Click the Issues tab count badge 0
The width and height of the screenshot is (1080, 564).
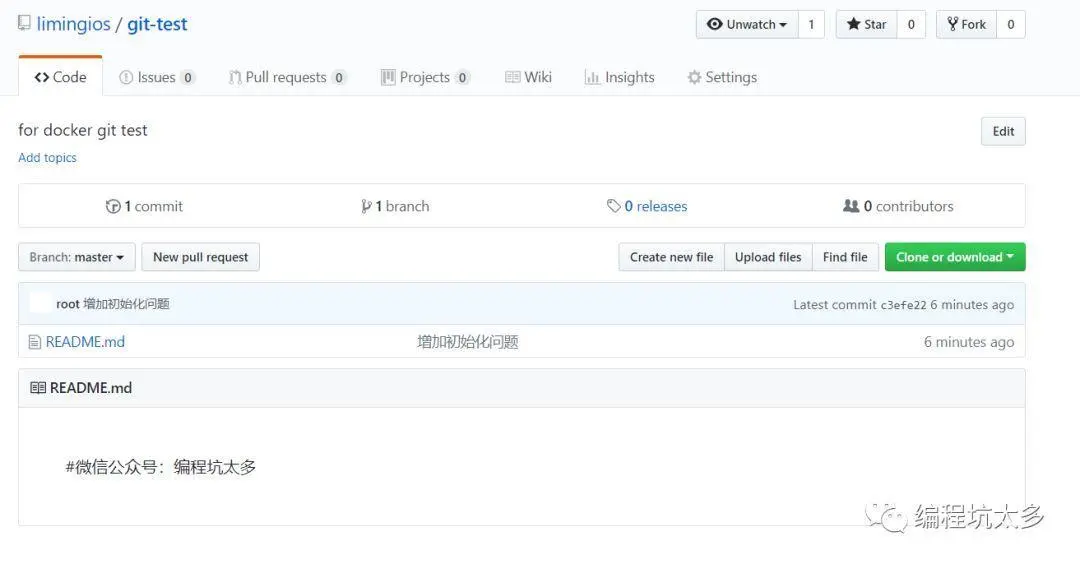click(187, 78)
